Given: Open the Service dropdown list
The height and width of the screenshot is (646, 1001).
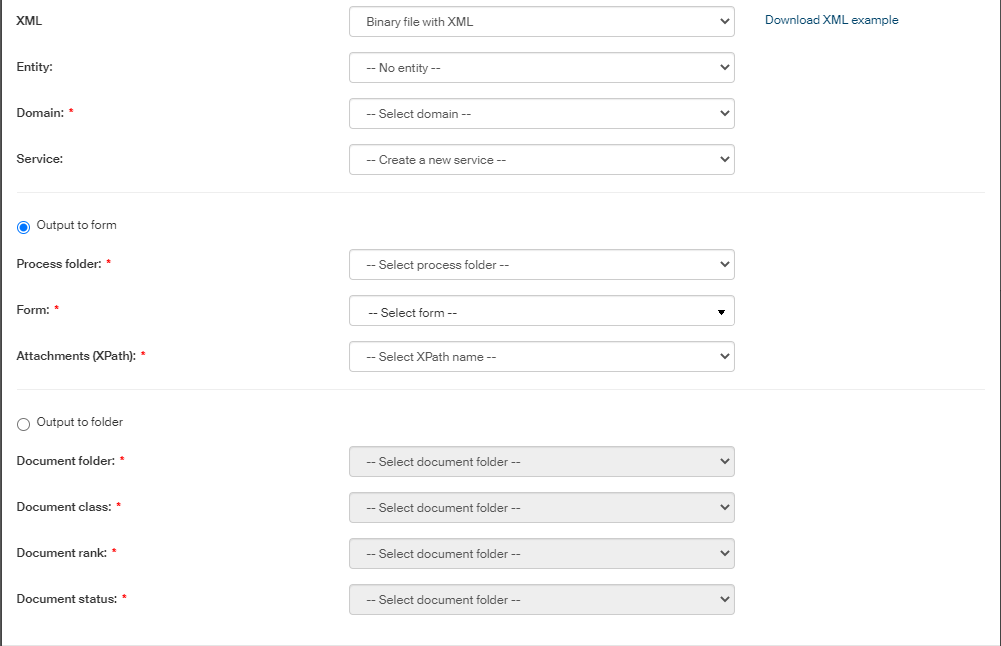Looking at the screenshot, I should point(541,160).
